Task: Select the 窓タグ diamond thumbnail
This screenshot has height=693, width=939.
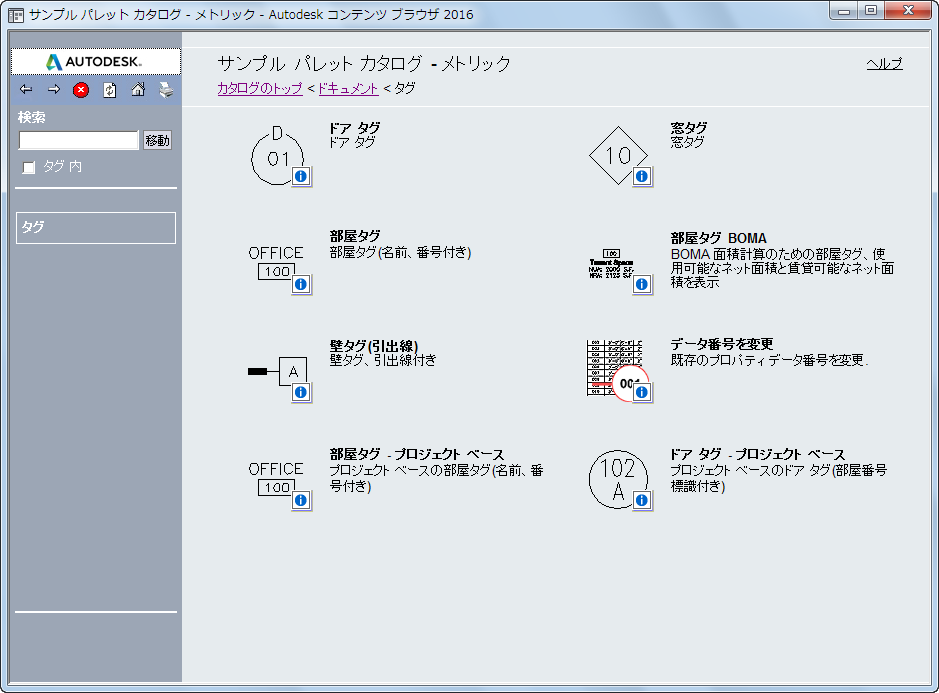Action: 618,156
